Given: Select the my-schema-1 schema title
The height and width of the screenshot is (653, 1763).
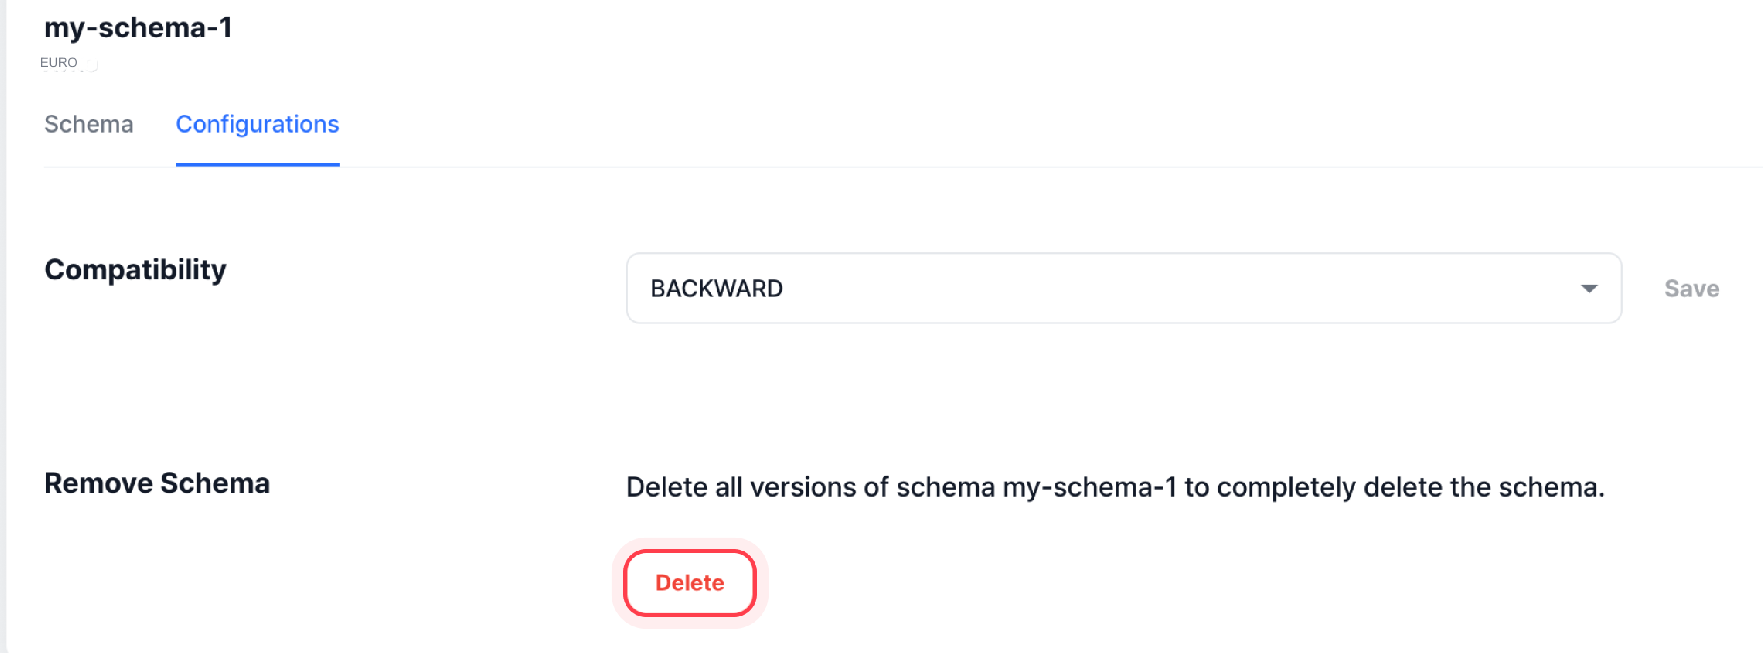Looking at the screenshot, I should click(137, 28).
